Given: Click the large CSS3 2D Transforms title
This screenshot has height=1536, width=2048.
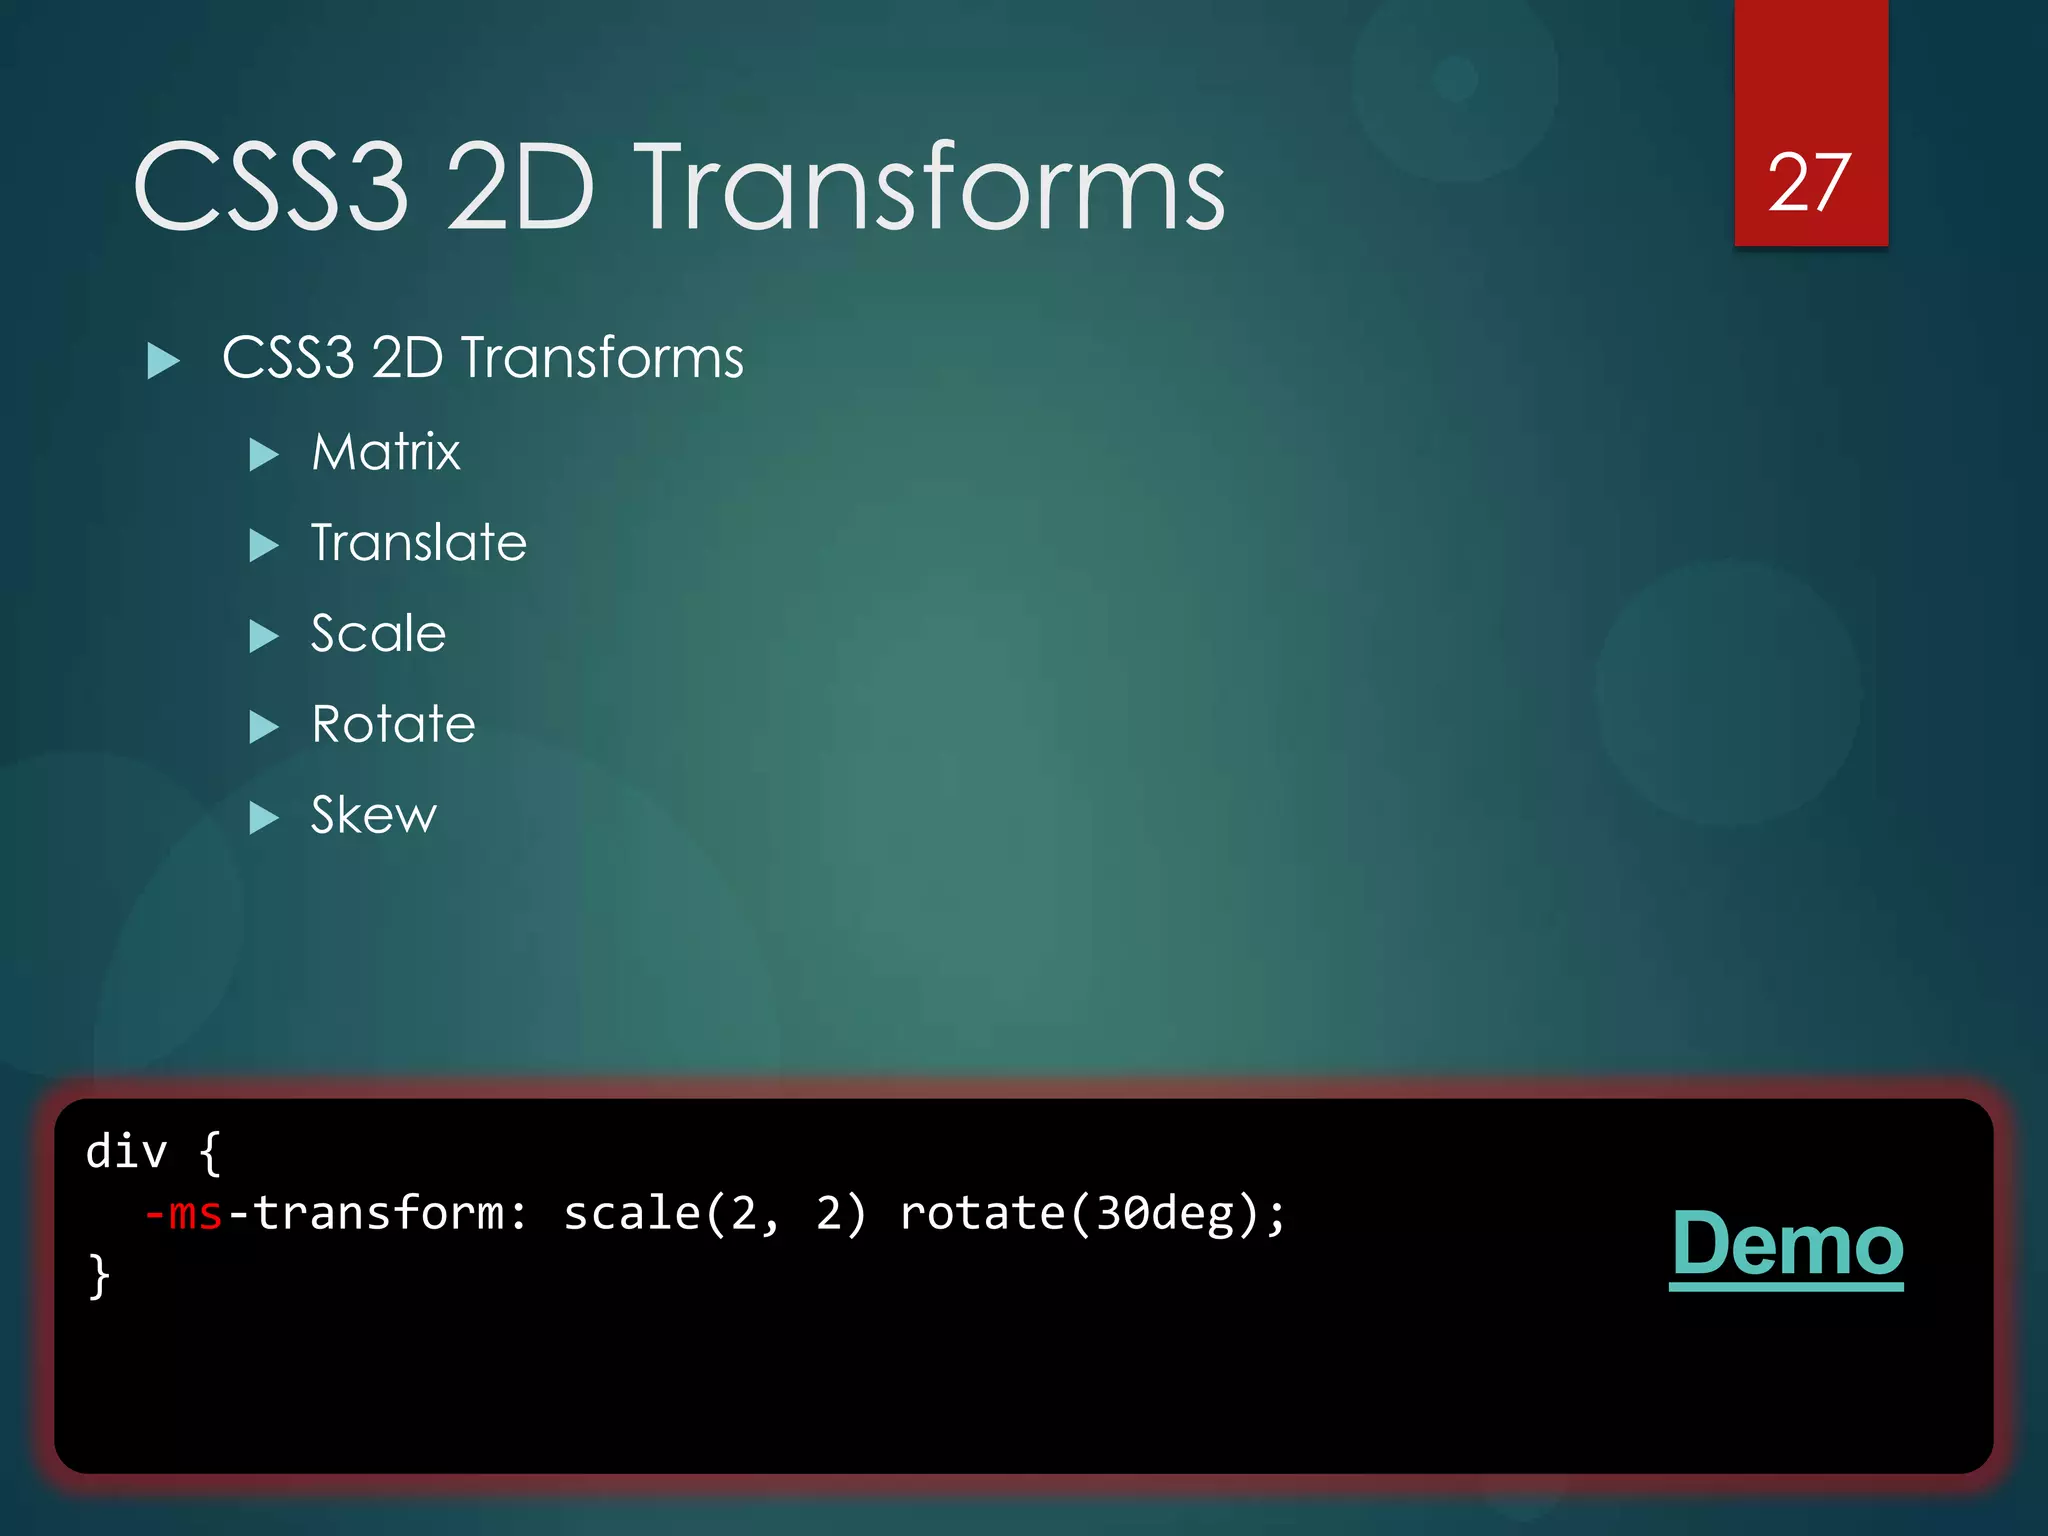Looking at the screenshot, I should click(x=679, y=187).
